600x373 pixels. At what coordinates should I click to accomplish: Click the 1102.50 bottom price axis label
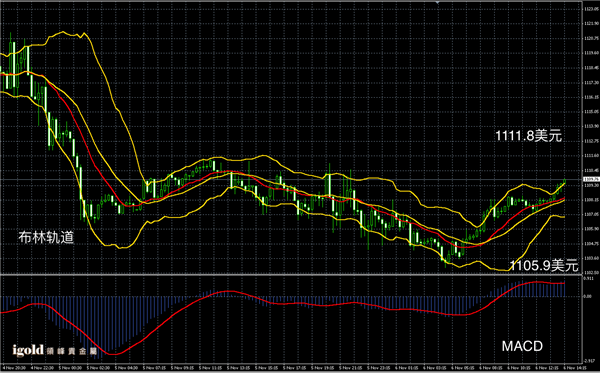(x=591, y=273)
